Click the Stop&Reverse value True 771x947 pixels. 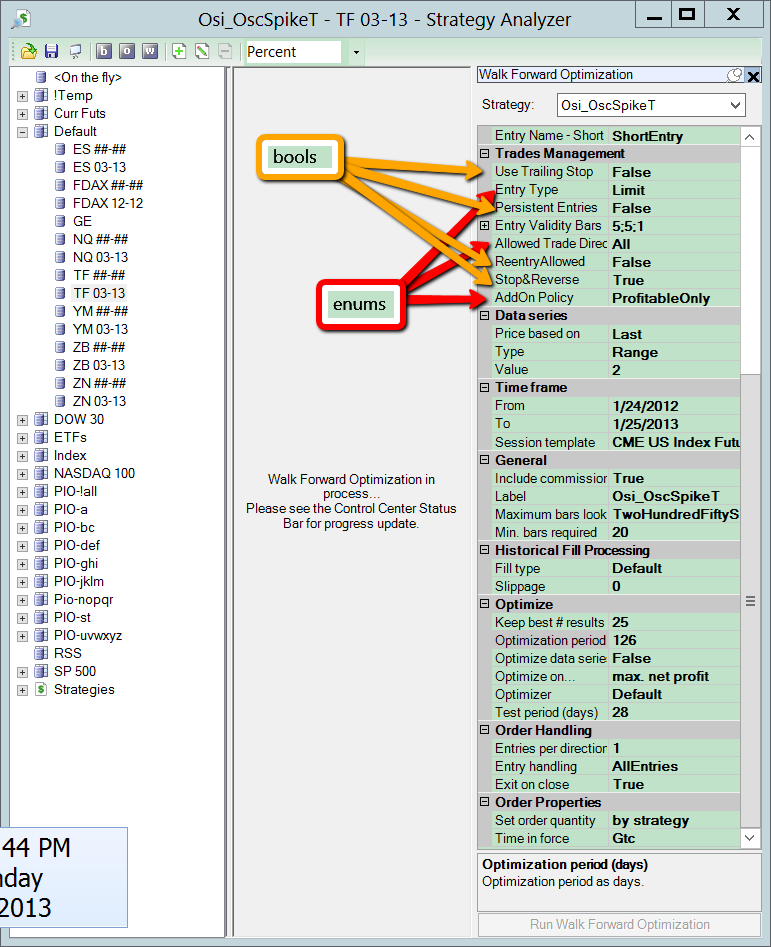pos(674,280)
